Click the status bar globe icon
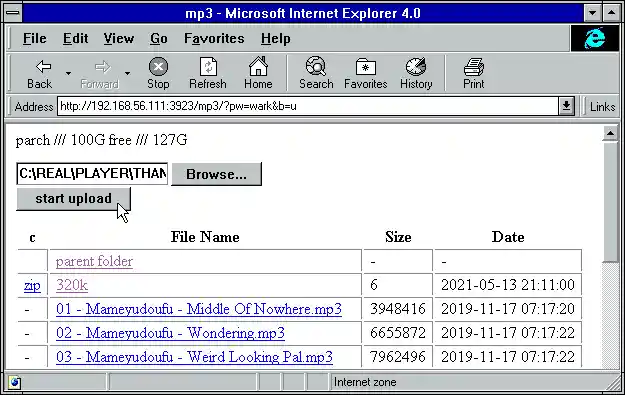 15,382
